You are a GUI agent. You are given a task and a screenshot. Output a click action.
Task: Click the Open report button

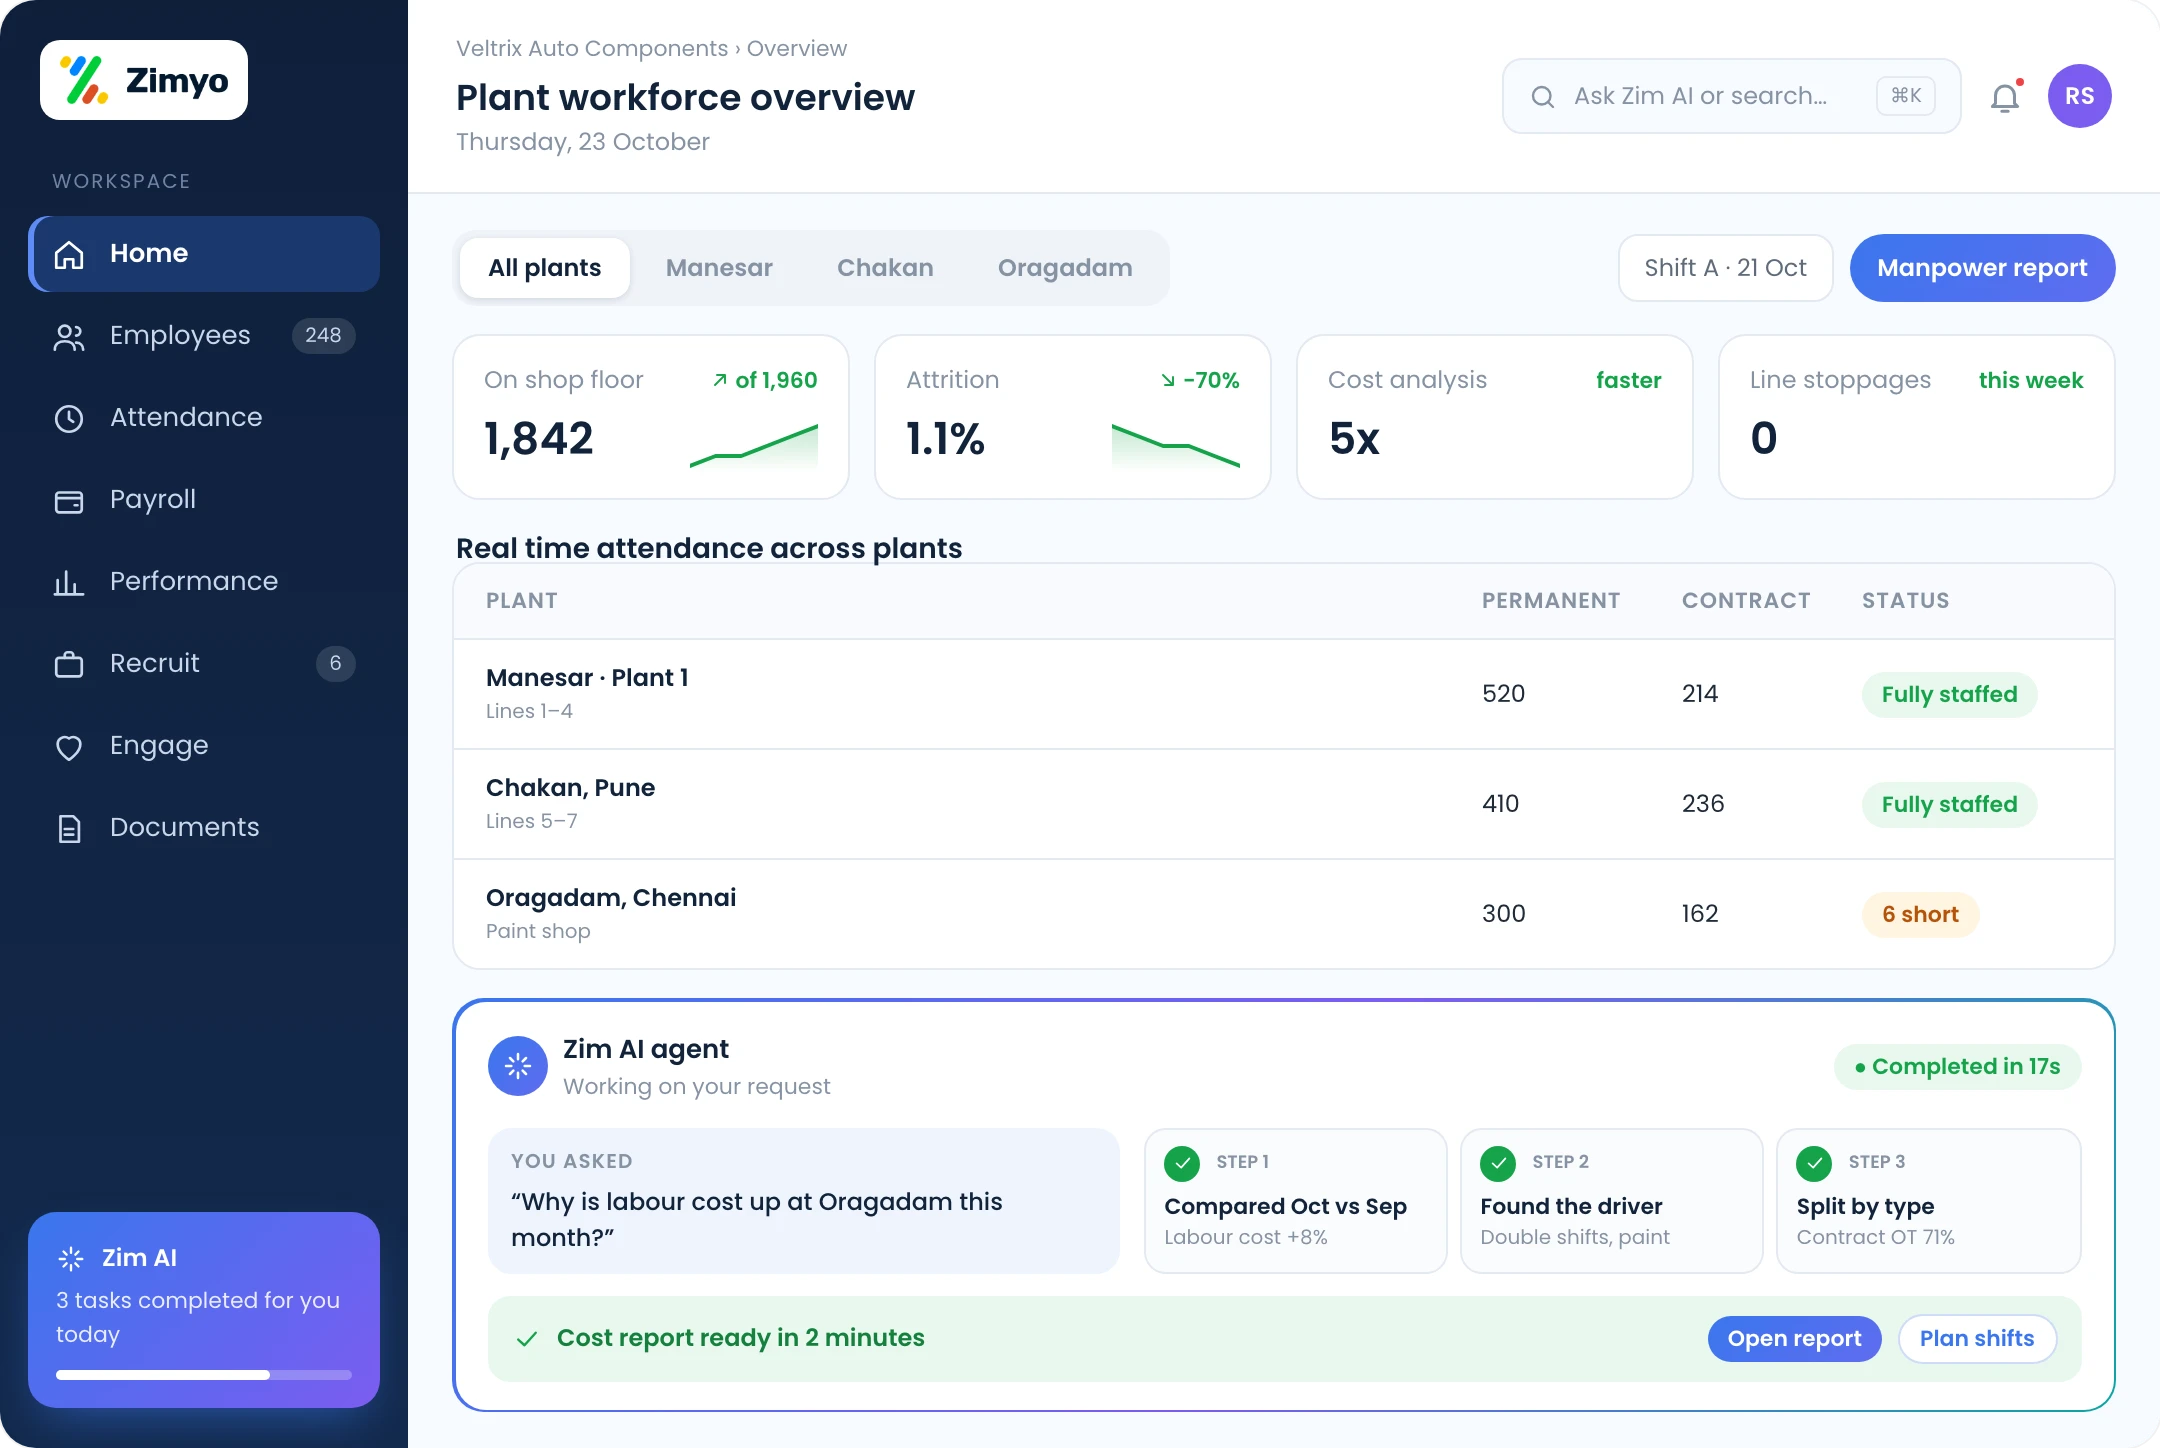(x=1795, y=1339)
